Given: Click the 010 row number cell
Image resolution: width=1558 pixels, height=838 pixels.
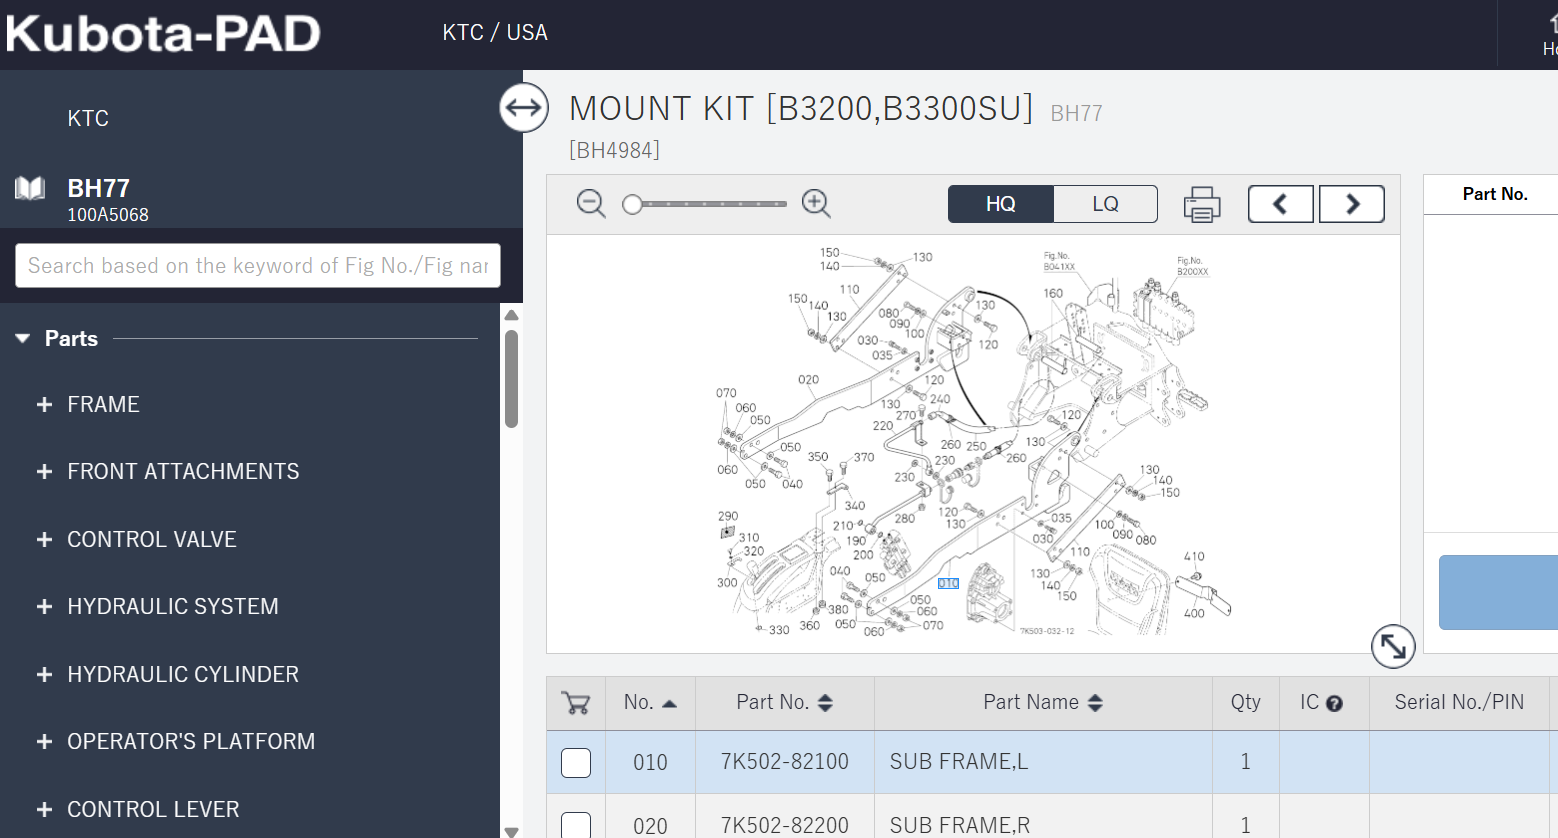Looking at the screenshot, I should [650, 763].
